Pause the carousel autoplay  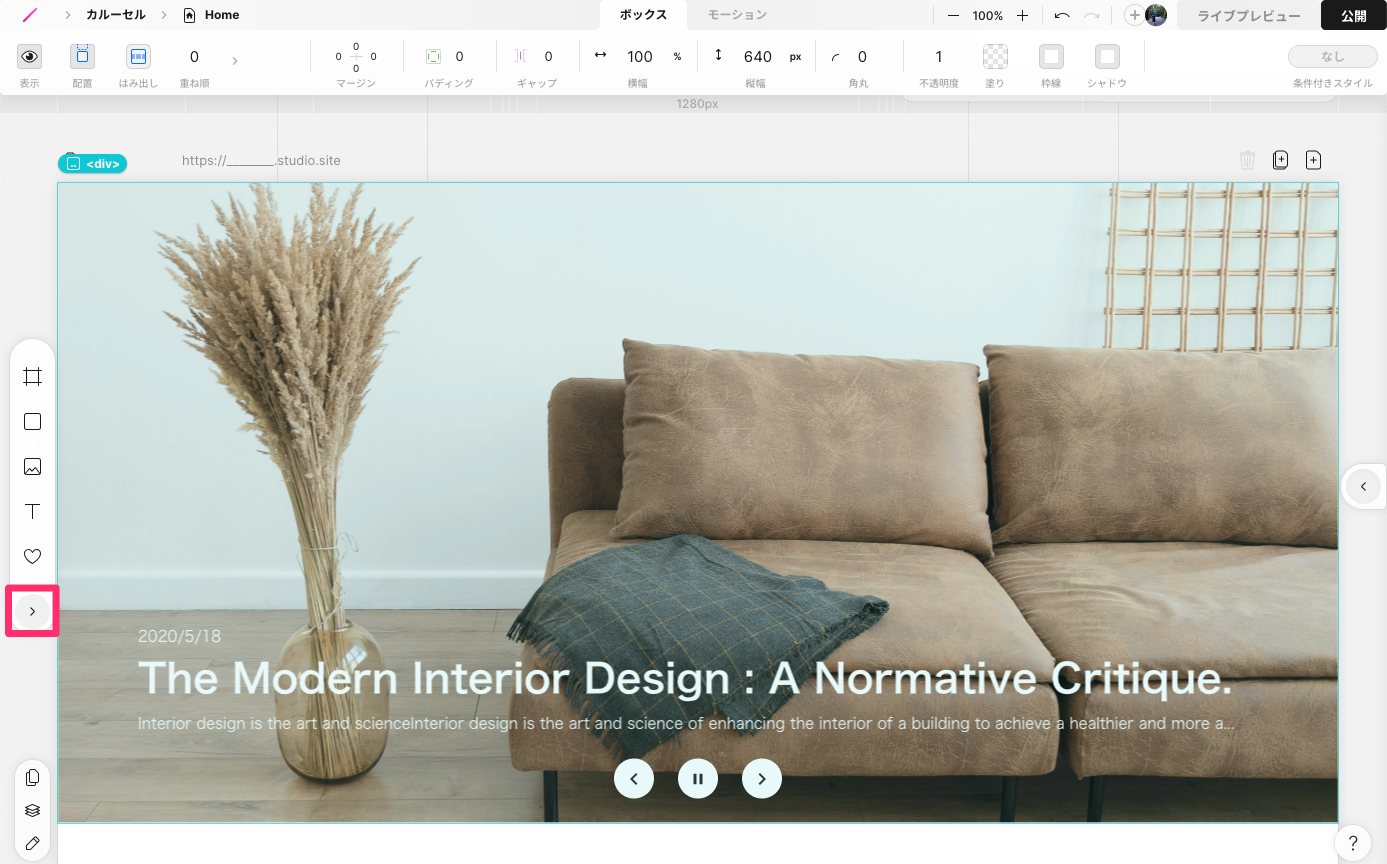click(698, 778)
